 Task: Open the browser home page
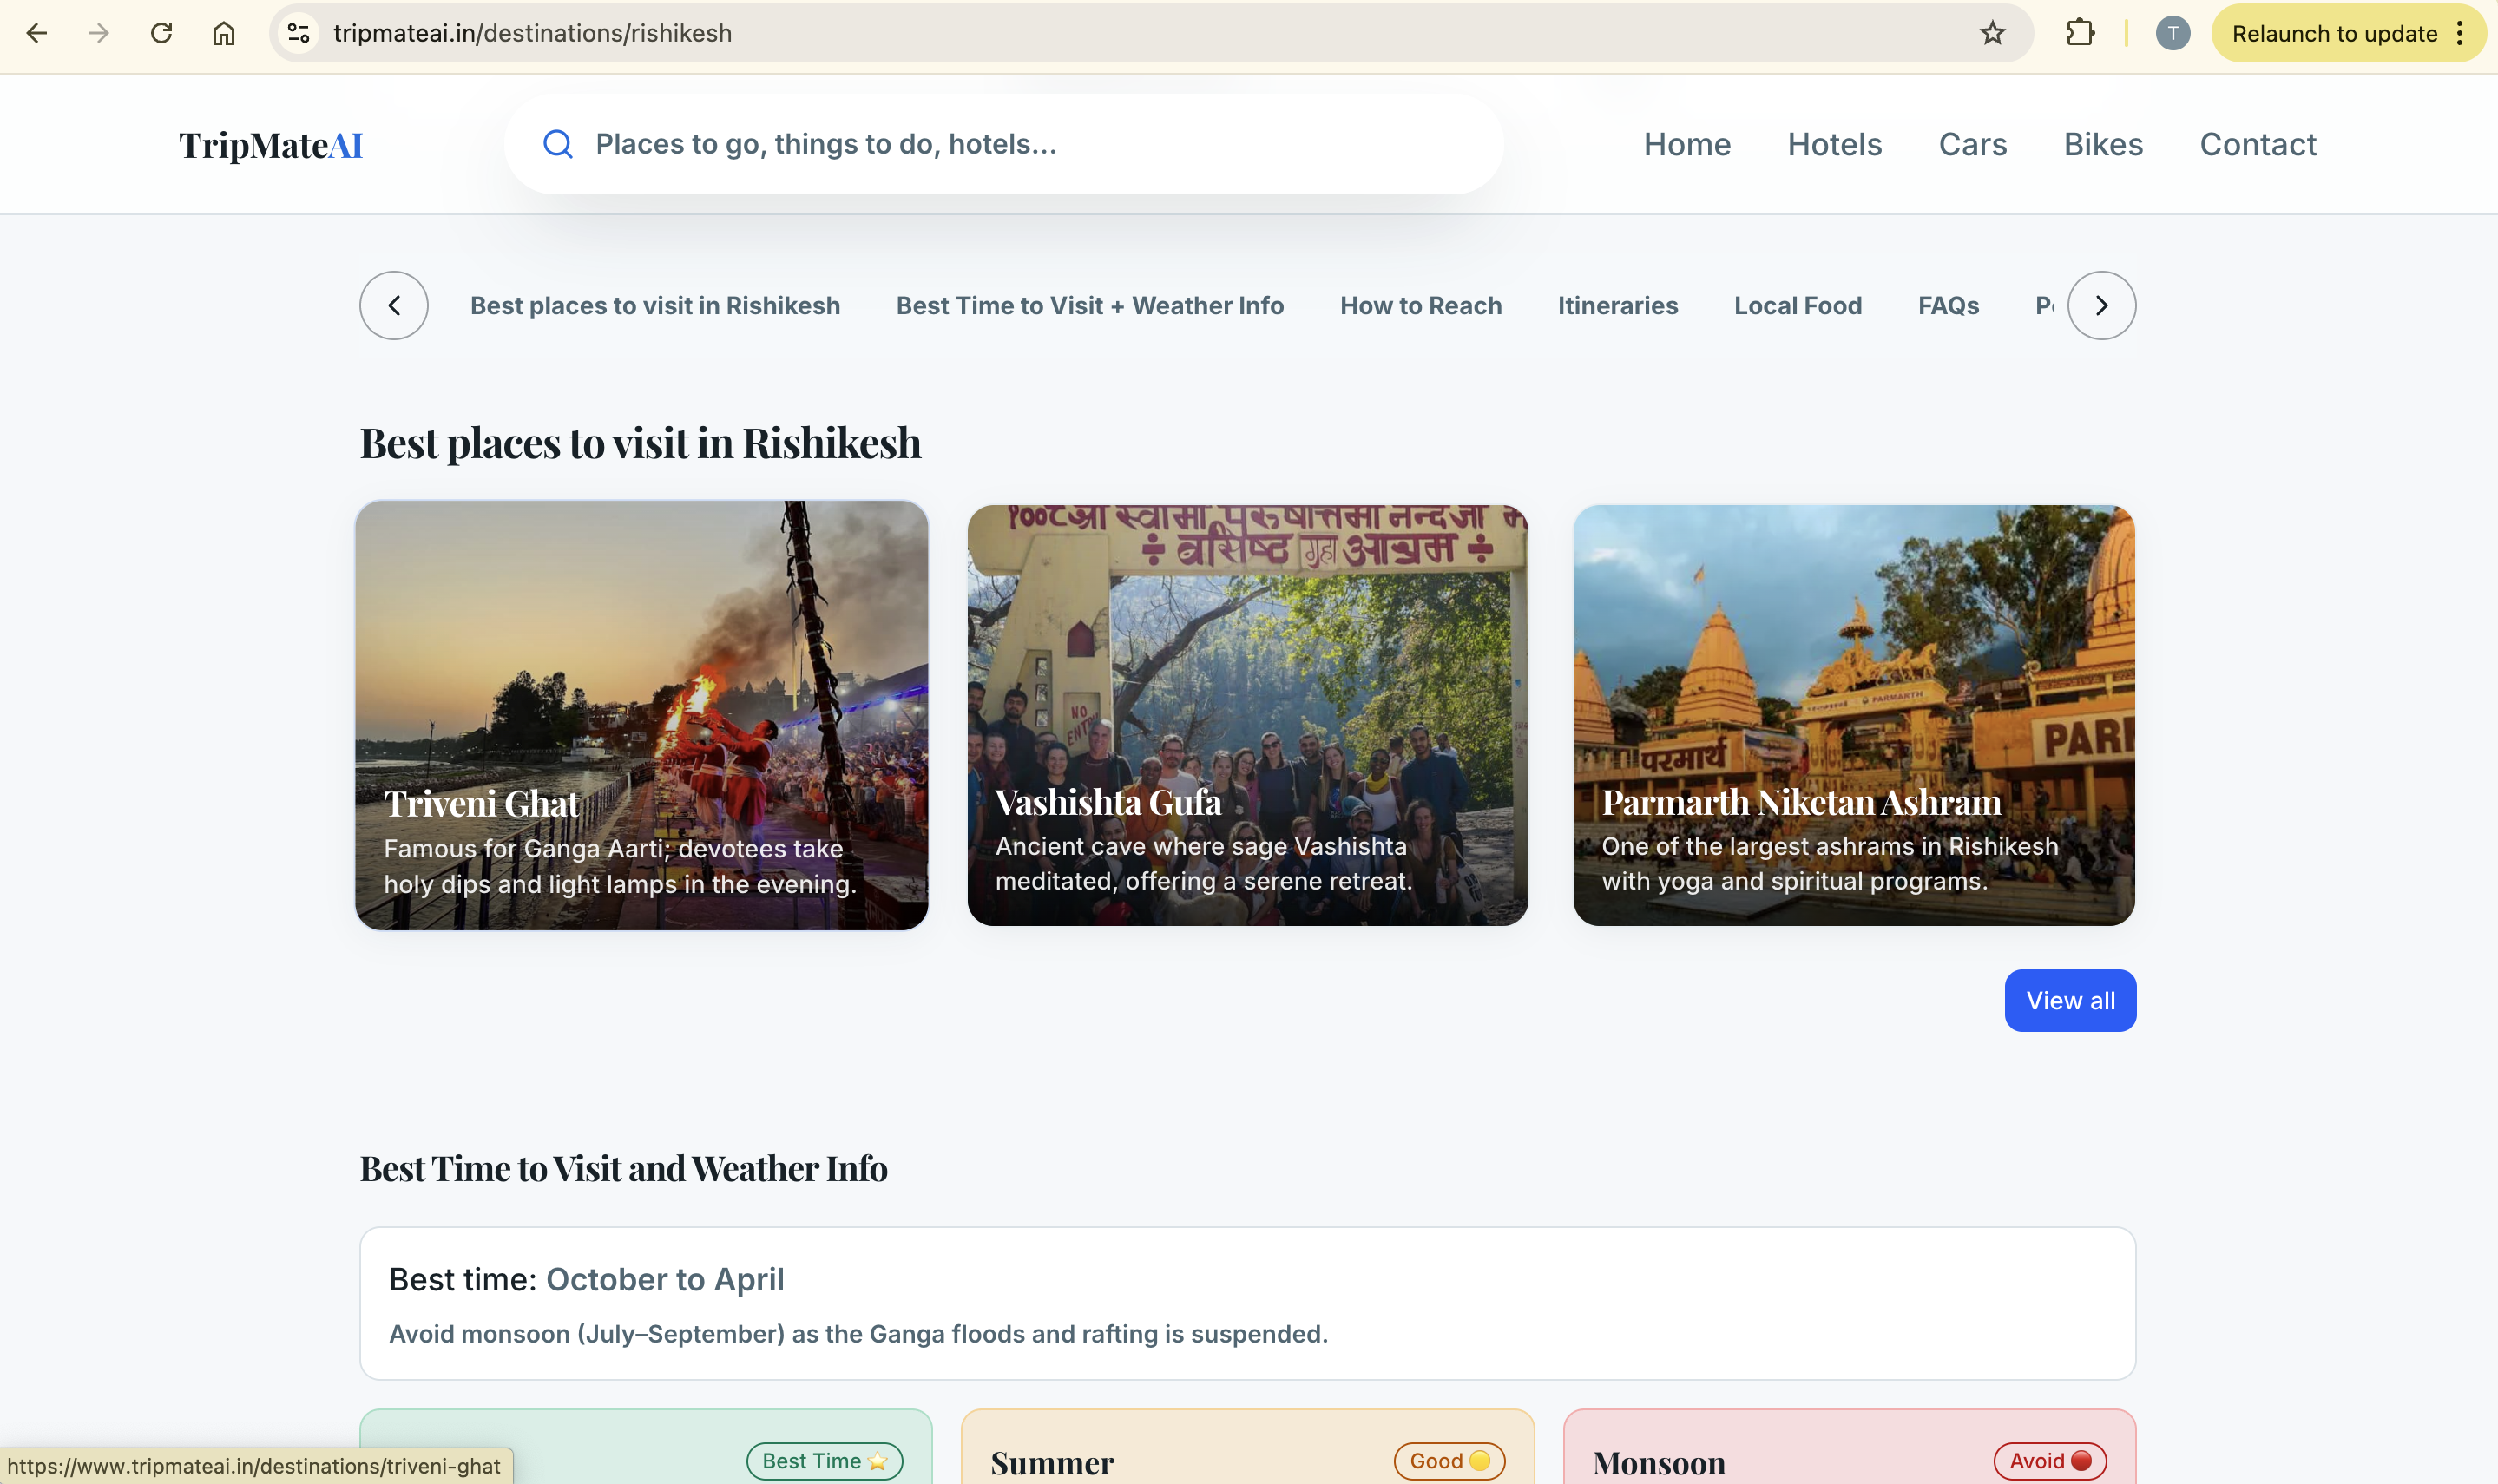coord(223,32)
